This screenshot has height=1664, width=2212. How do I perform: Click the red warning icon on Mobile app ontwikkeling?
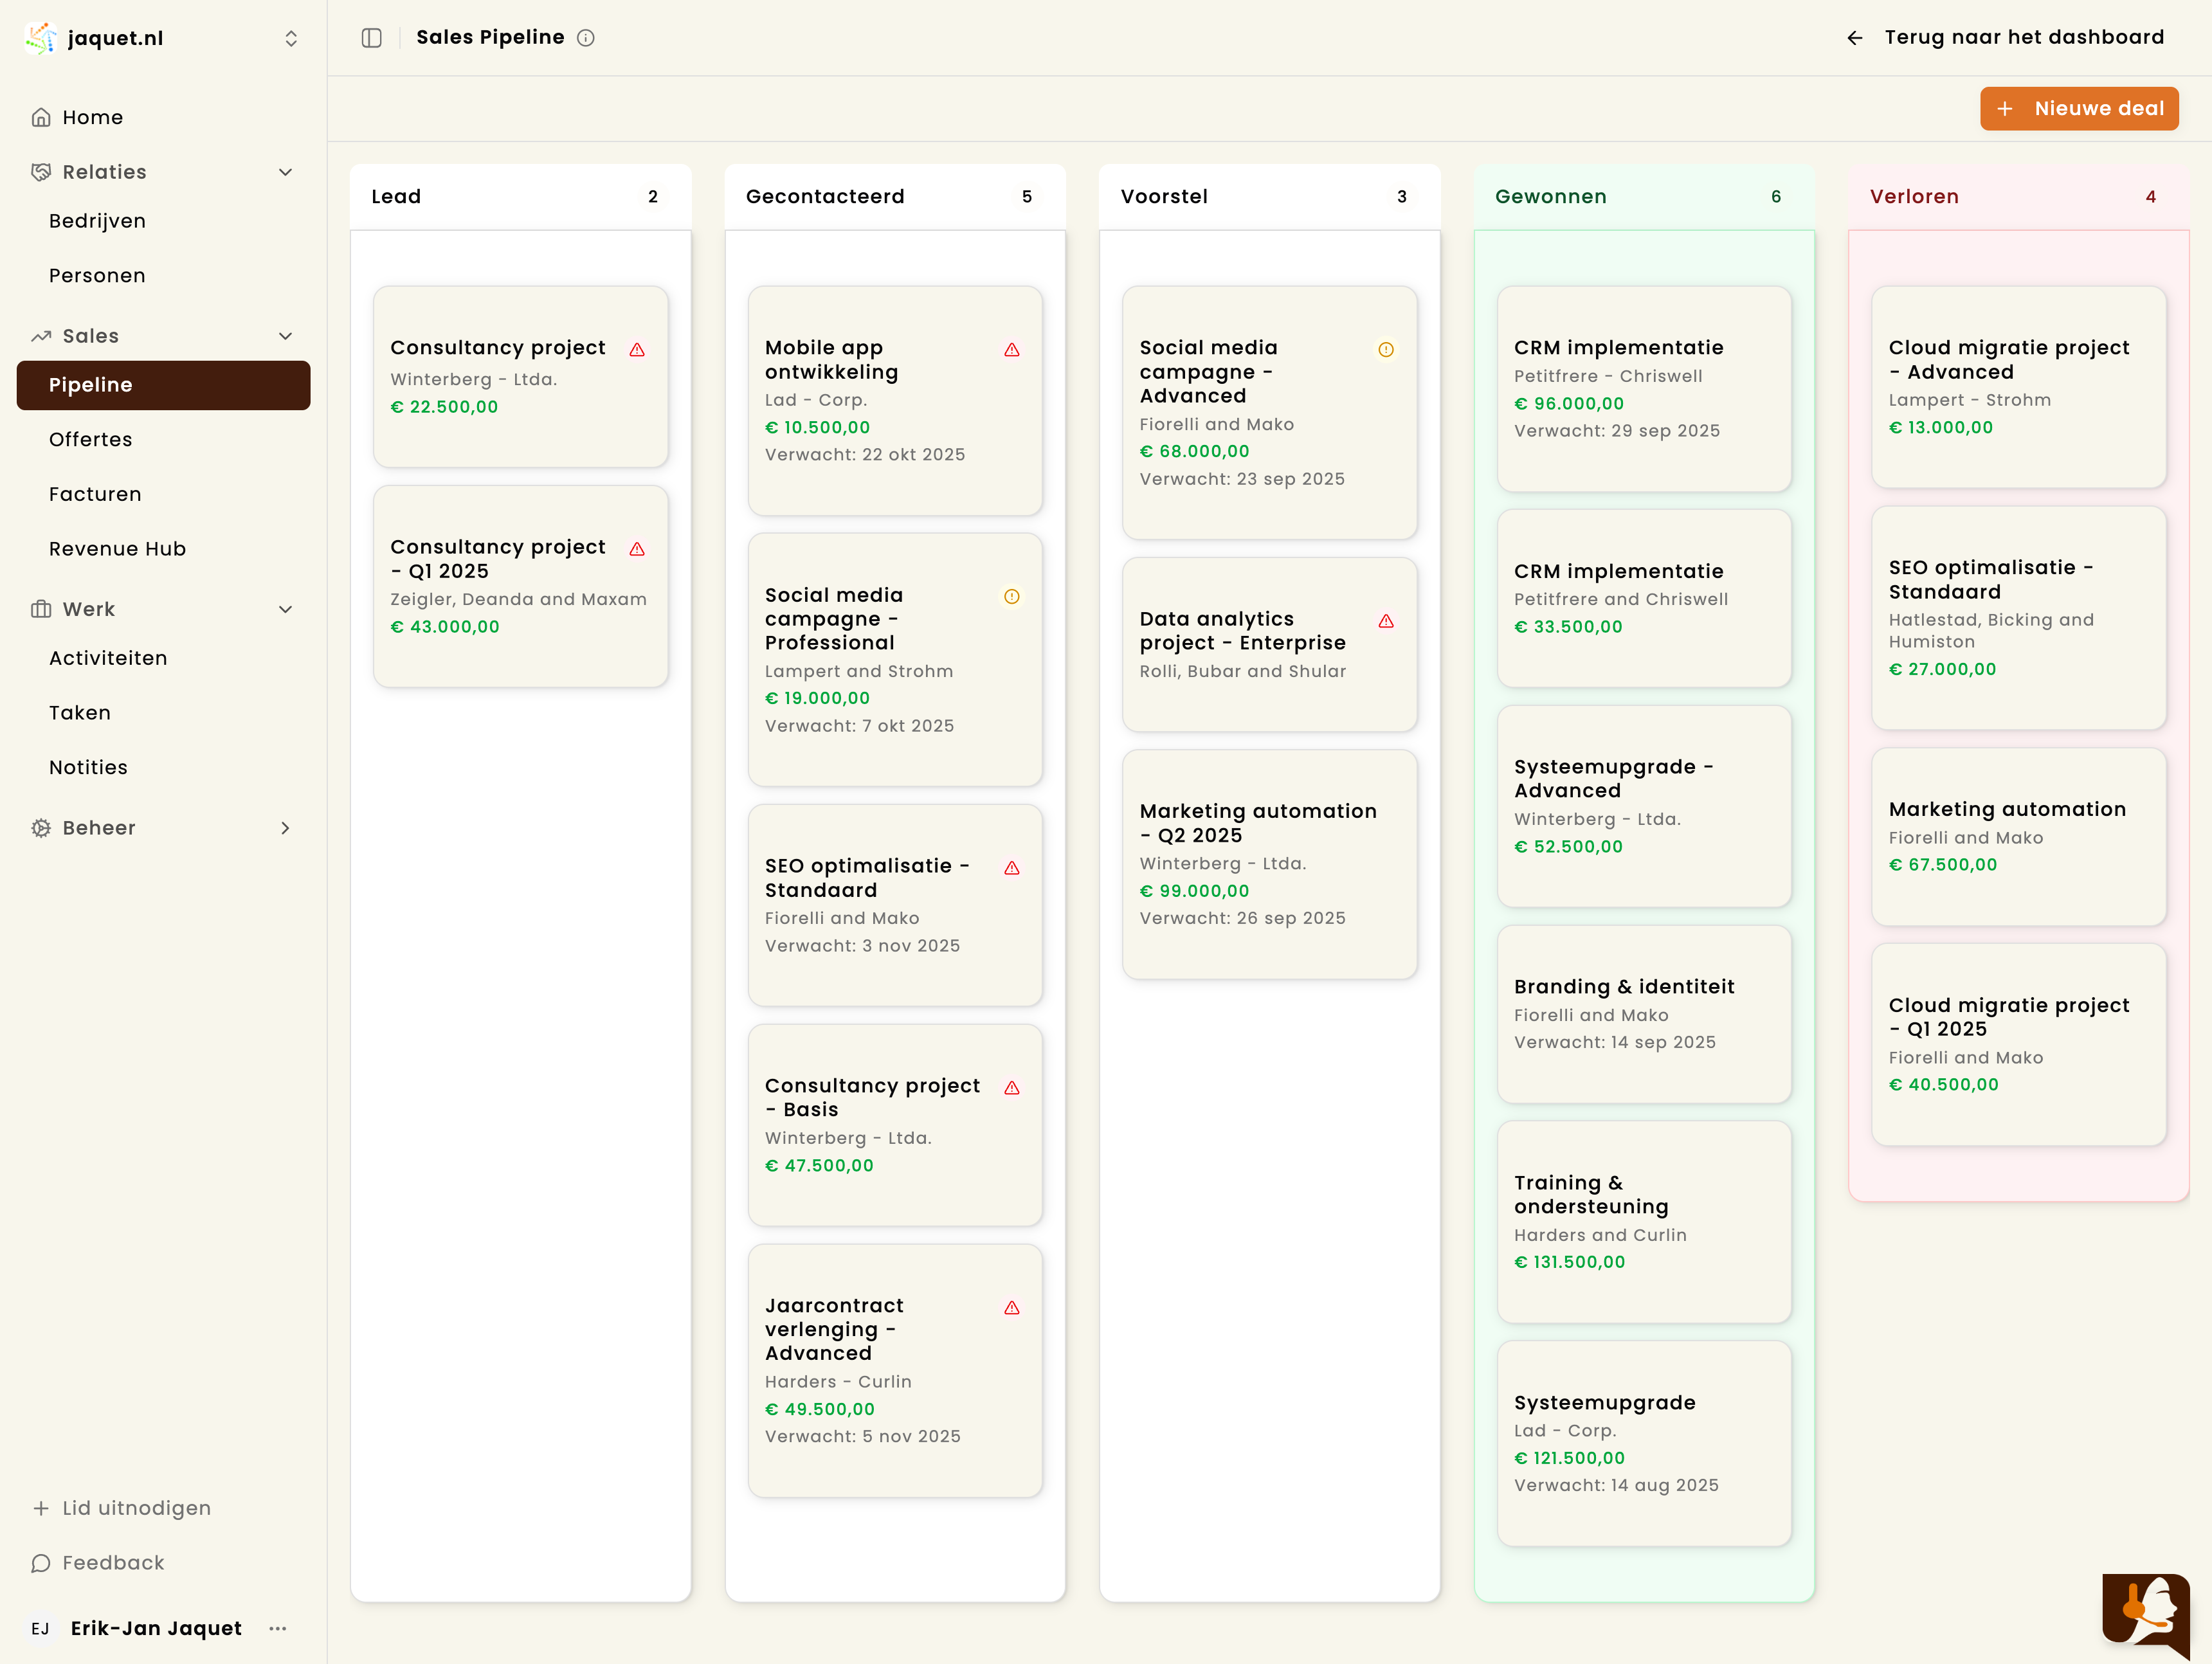(1011, 350)
